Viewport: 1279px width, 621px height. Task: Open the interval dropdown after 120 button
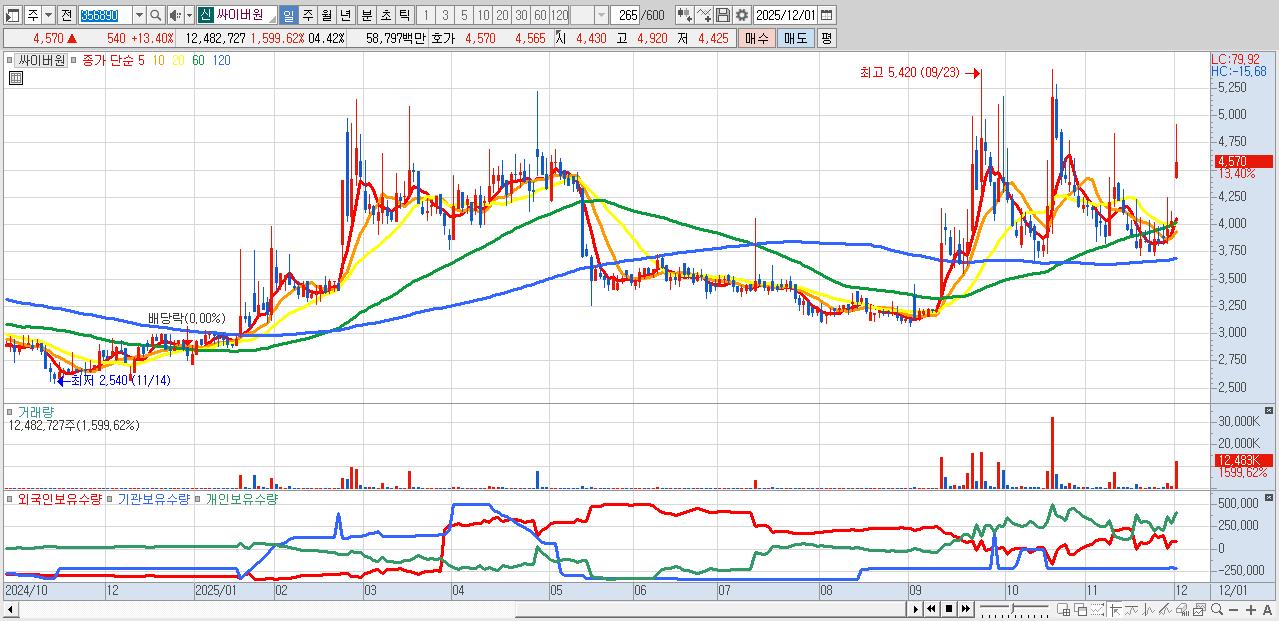click(x=601, y=15)
